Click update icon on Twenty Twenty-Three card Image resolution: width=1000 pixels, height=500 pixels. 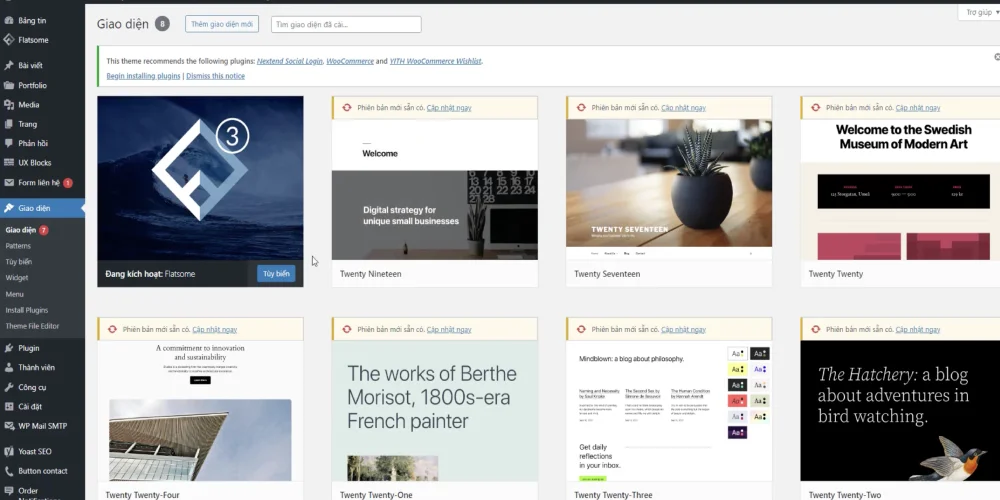coord(581,330)
